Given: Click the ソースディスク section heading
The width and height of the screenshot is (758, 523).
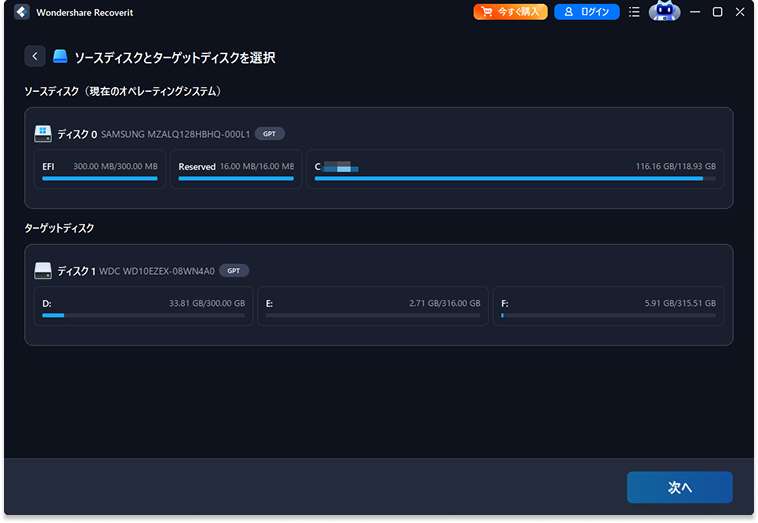Looking at the screenshot, I should pos(123,91).
